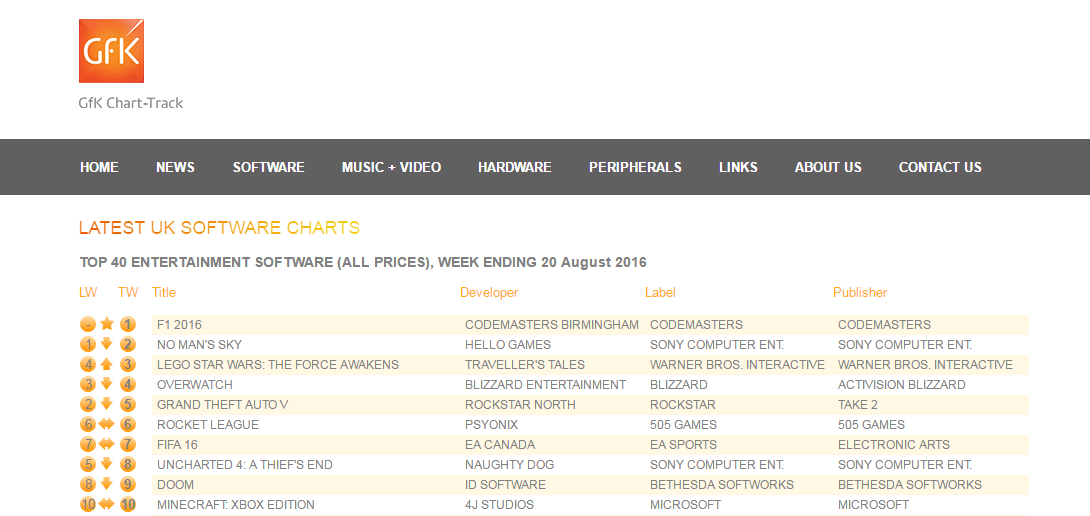Click the up arrow icon in Lego Star Wars row
Viewport: 1090px width, 516px height.
tap(107, 364)
